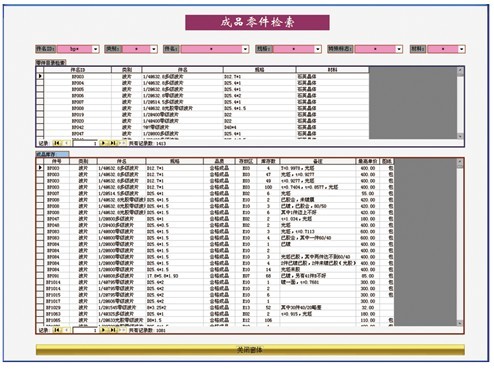Click the remark cell 光坯未胶

[x=318, y=269]
